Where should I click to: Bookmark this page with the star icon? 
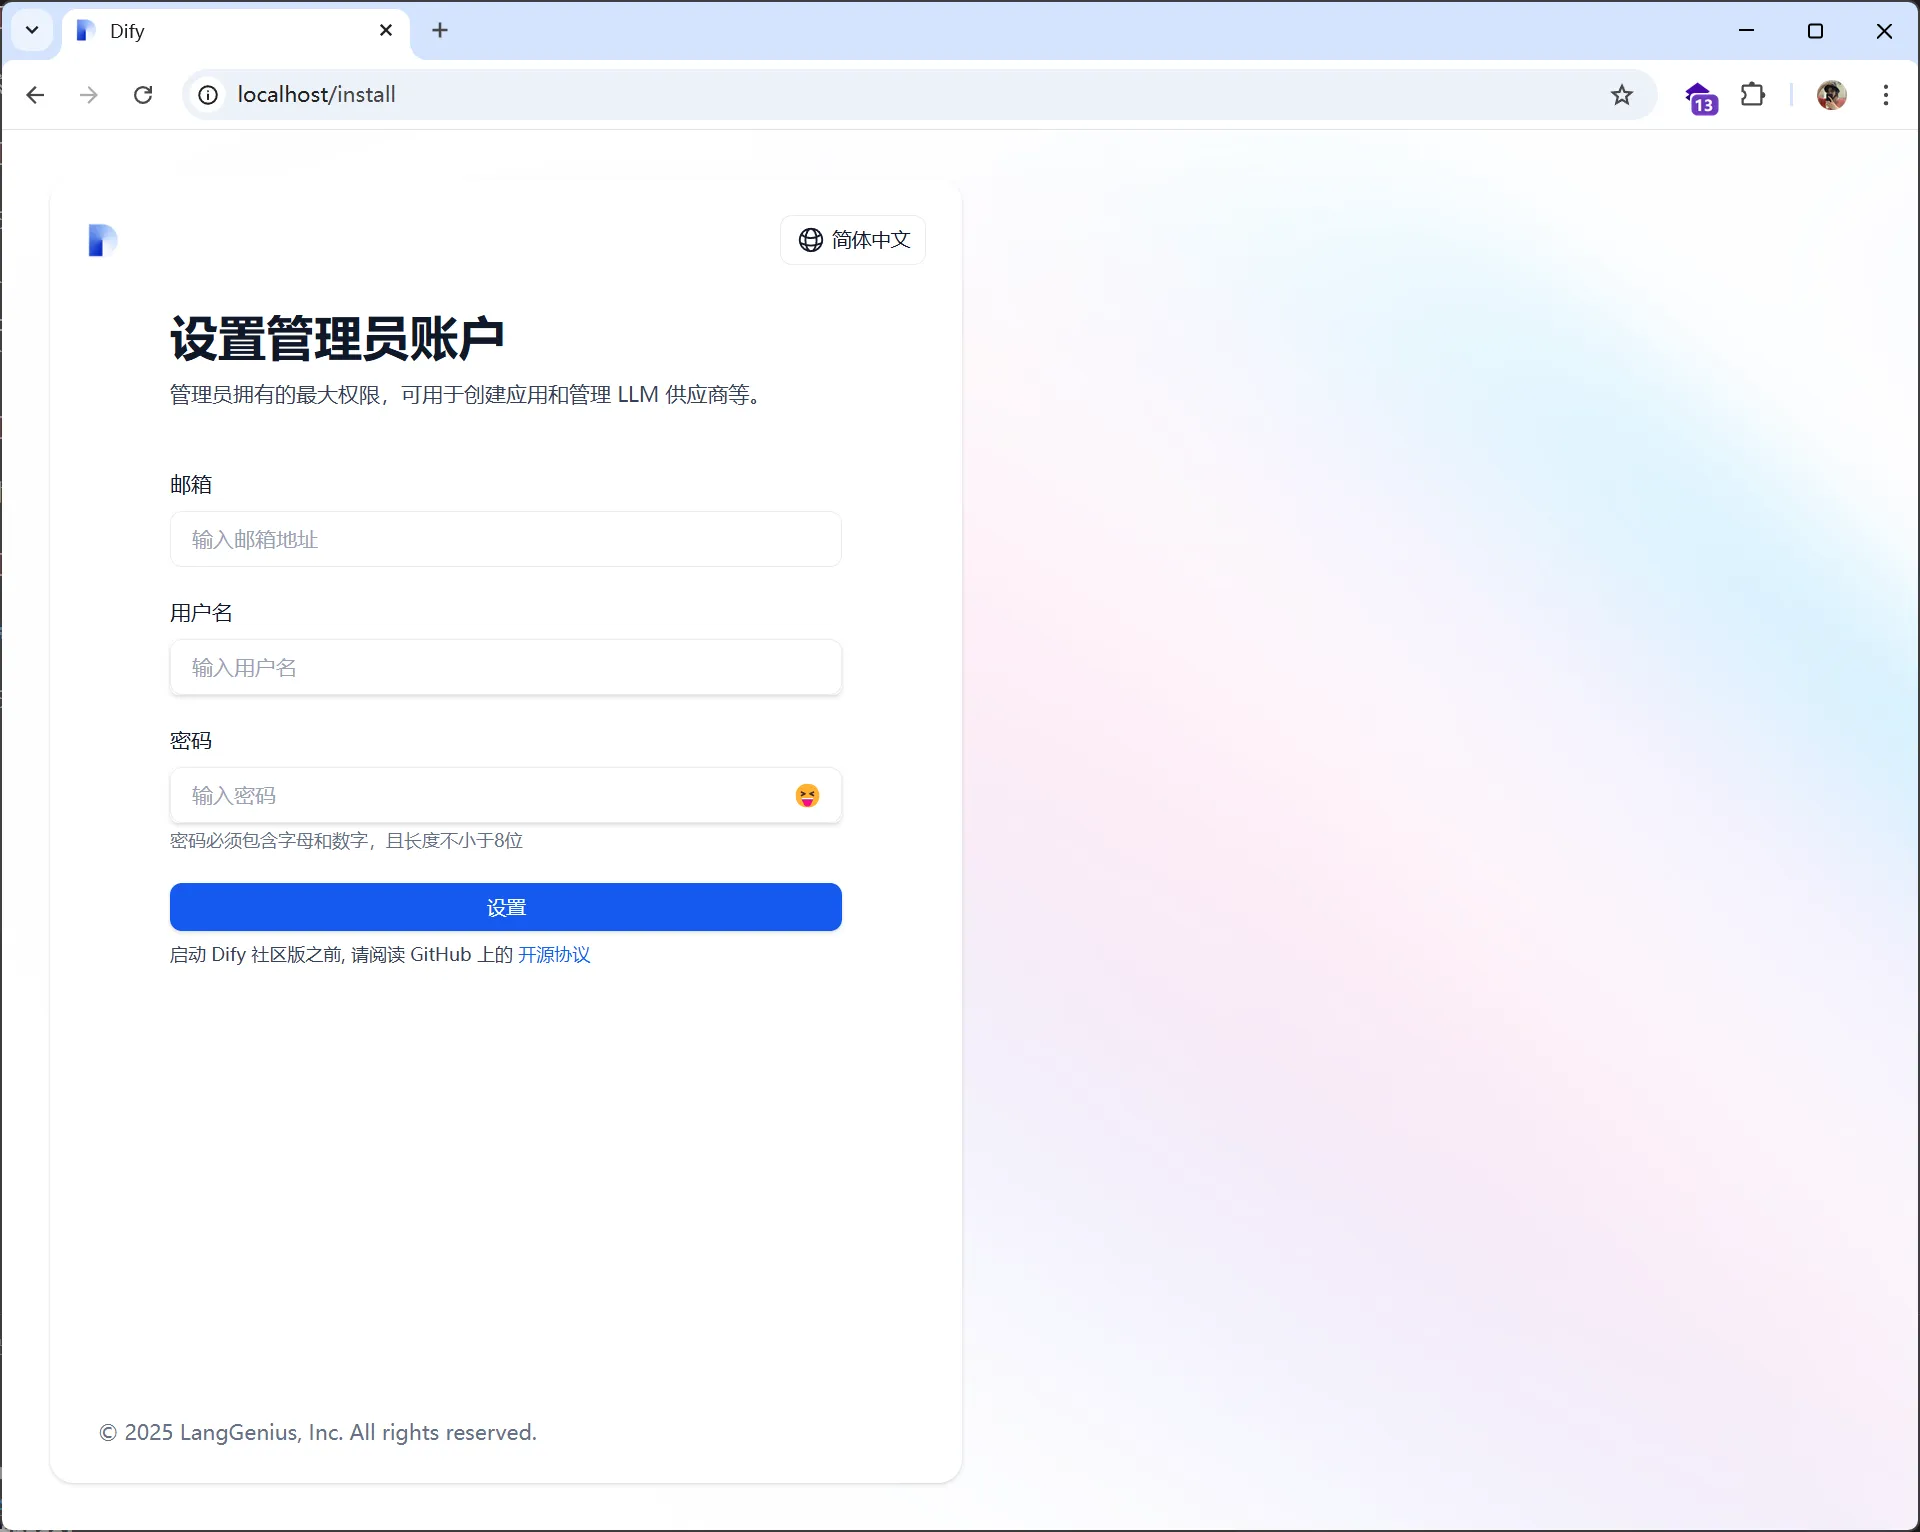coord(1622,94)
